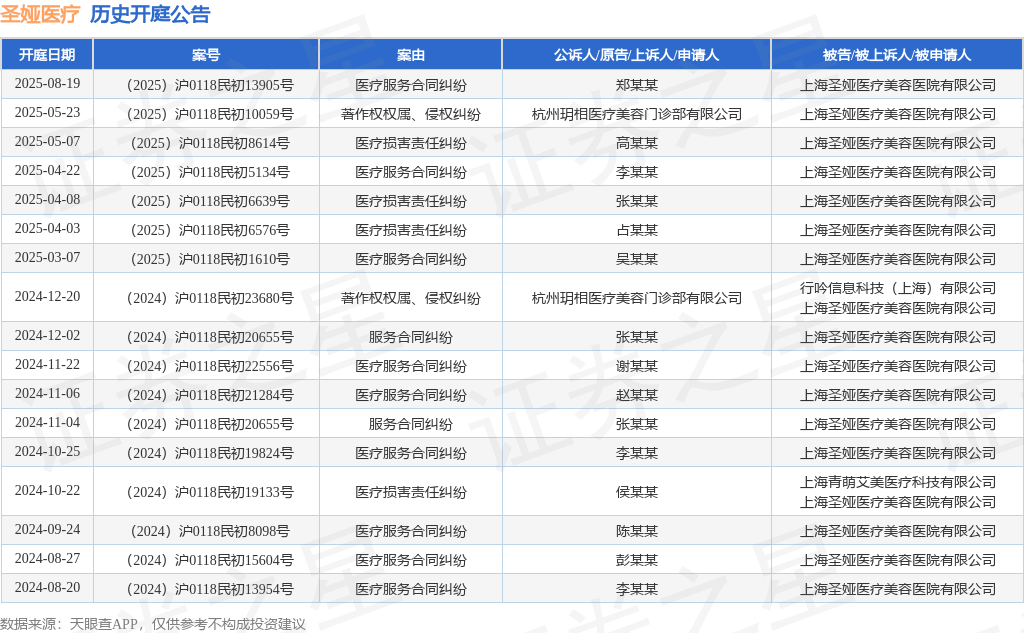
Task: Click case number 沪0118民初8614号
Action: point(234,143)
